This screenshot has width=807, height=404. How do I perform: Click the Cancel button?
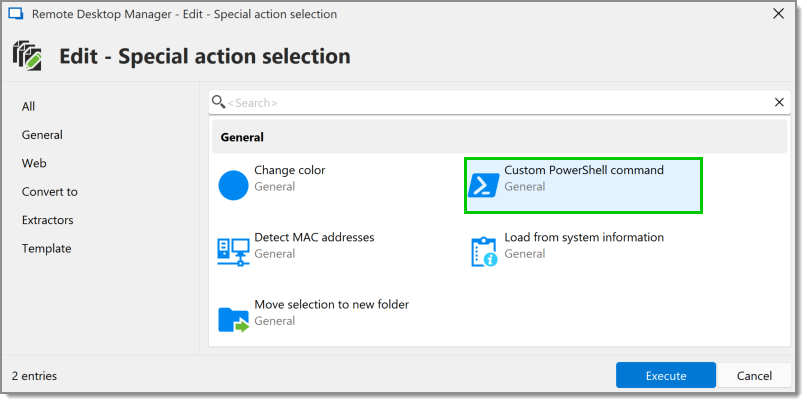point(754,375)
